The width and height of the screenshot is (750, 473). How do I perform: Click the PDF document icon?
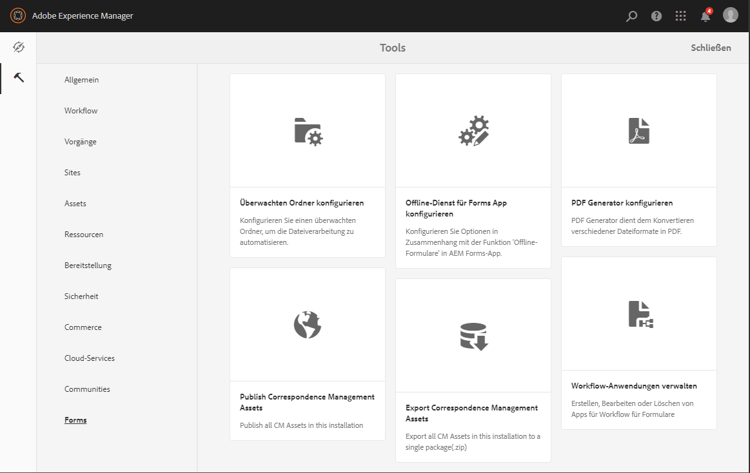click(x=639, y=131)
